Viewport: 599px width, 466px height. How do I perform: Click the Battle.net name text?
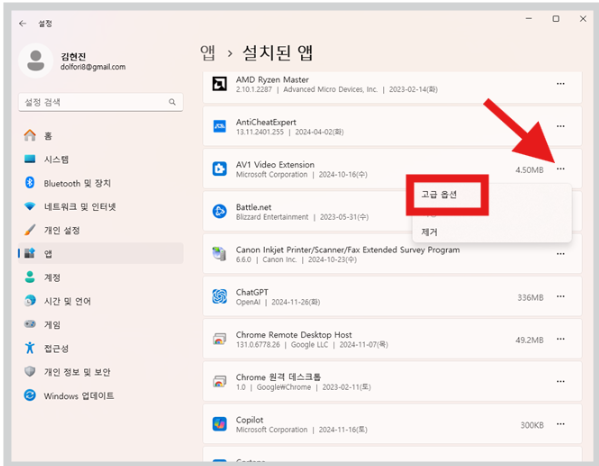[254, 207]
